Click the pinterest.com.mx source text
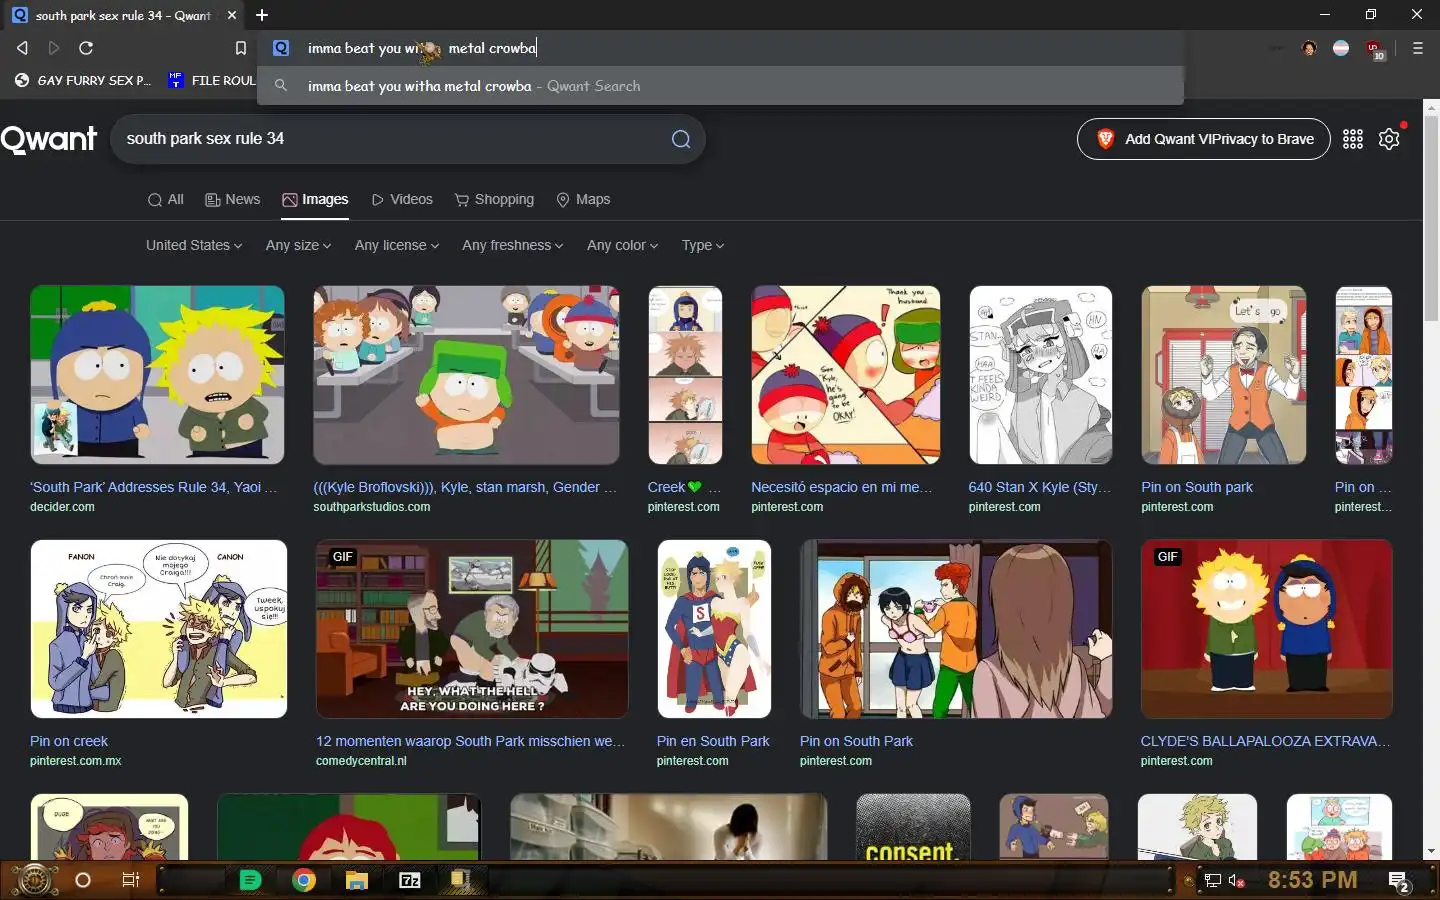The width and height of the screenshot is (1440, 900). click(x=75, y=761)
